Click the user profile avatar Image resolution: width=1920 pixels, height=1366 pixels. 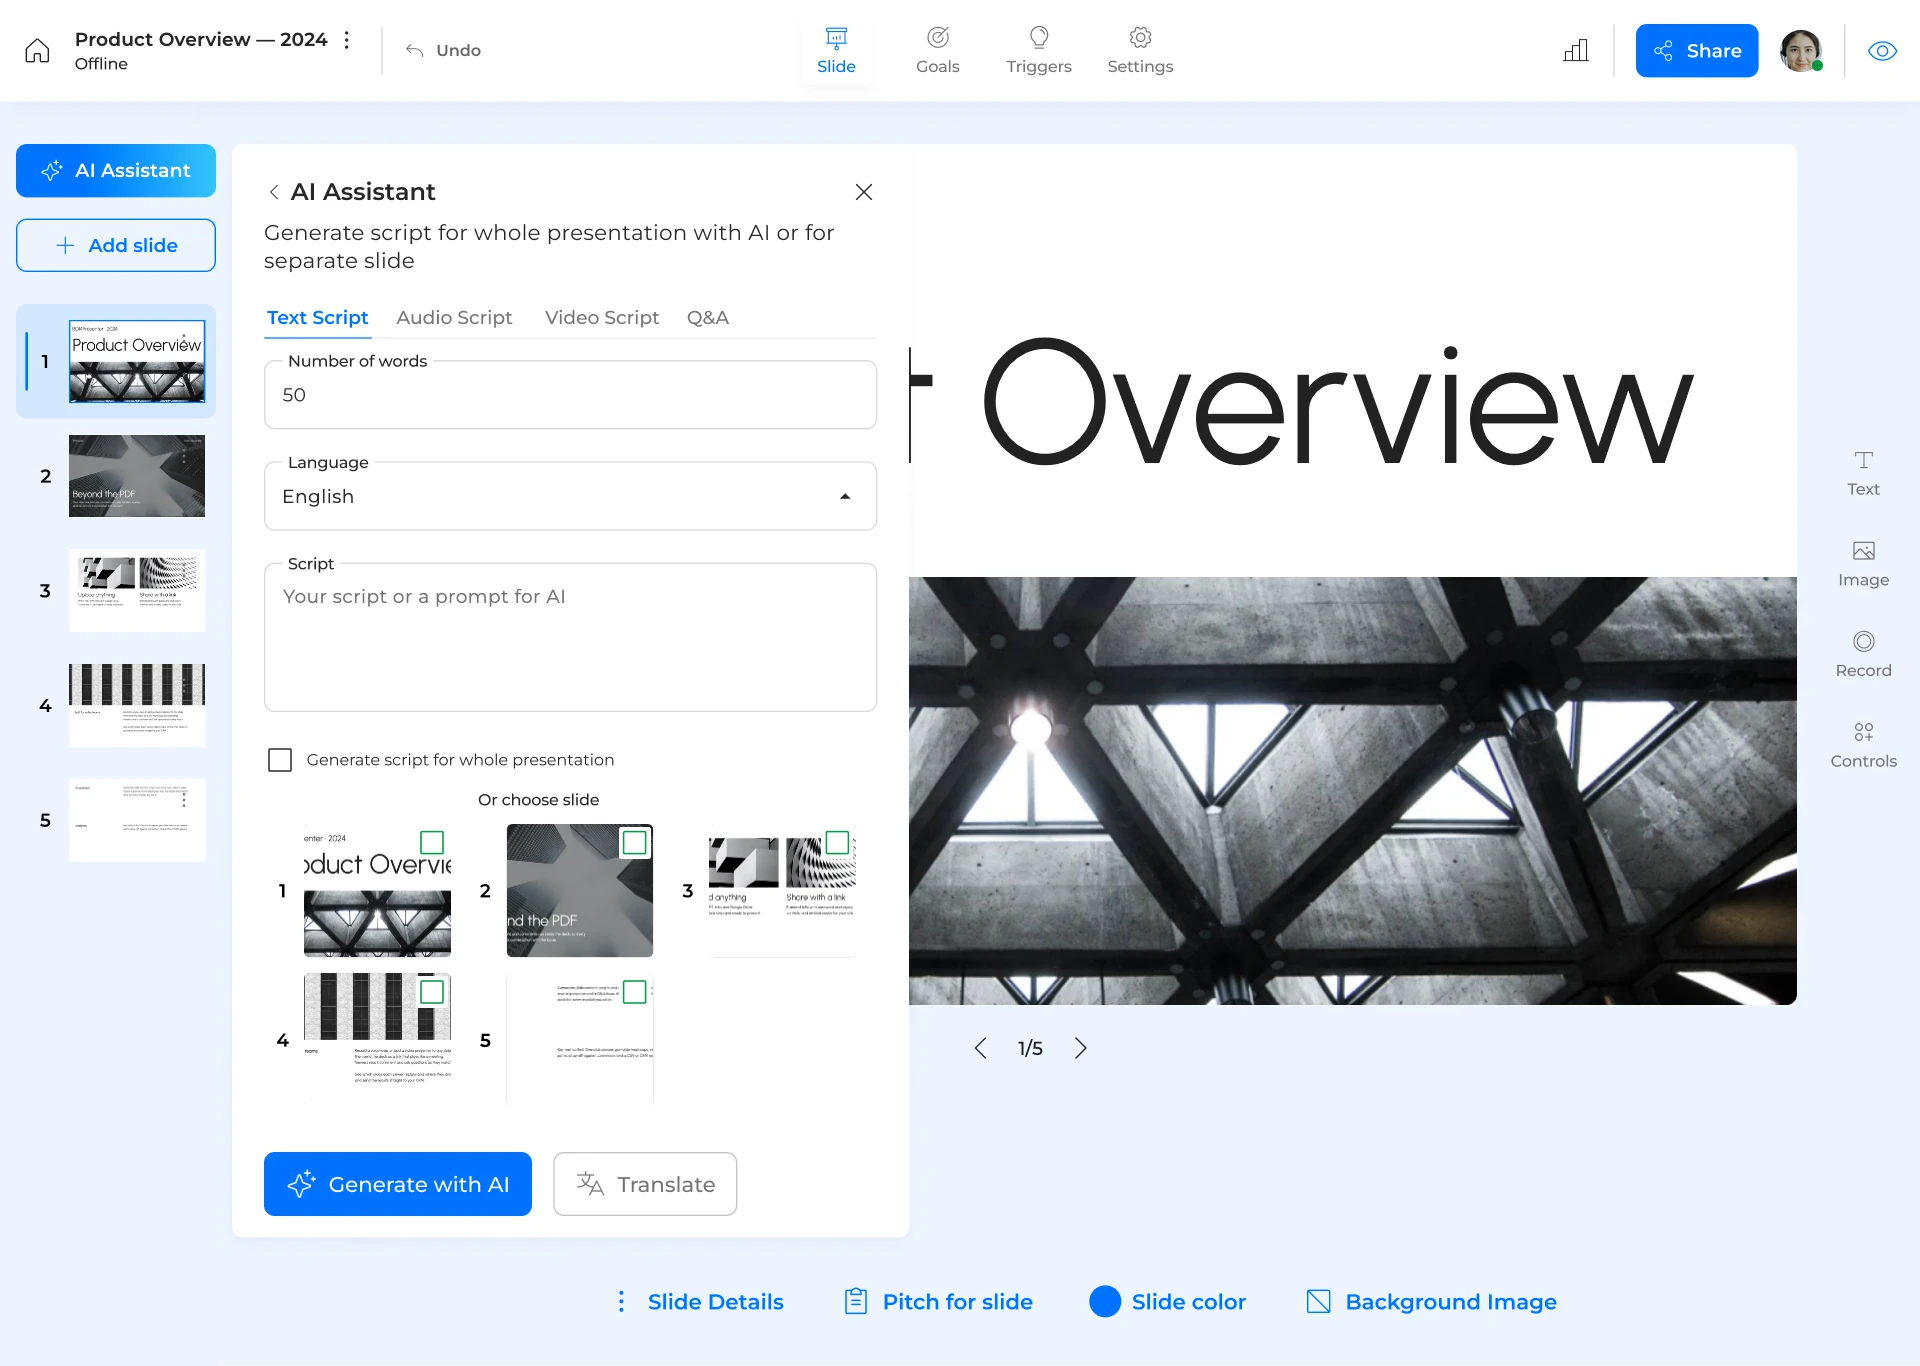tap(1801, 51)
